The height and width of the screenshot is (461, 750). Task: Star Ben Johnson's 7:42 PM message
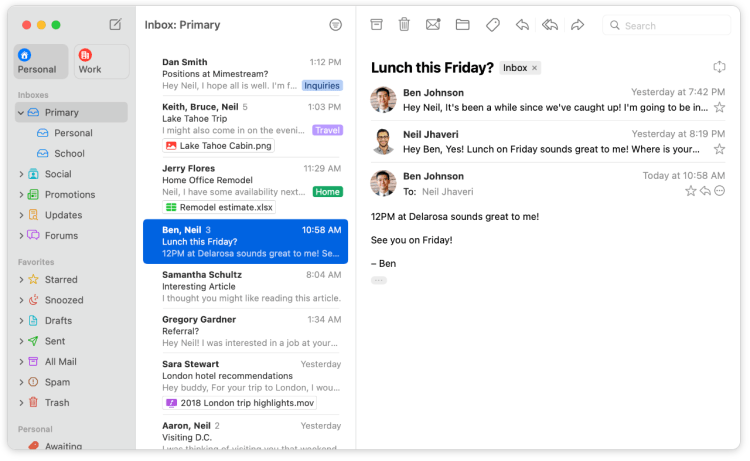click(719, 108)
